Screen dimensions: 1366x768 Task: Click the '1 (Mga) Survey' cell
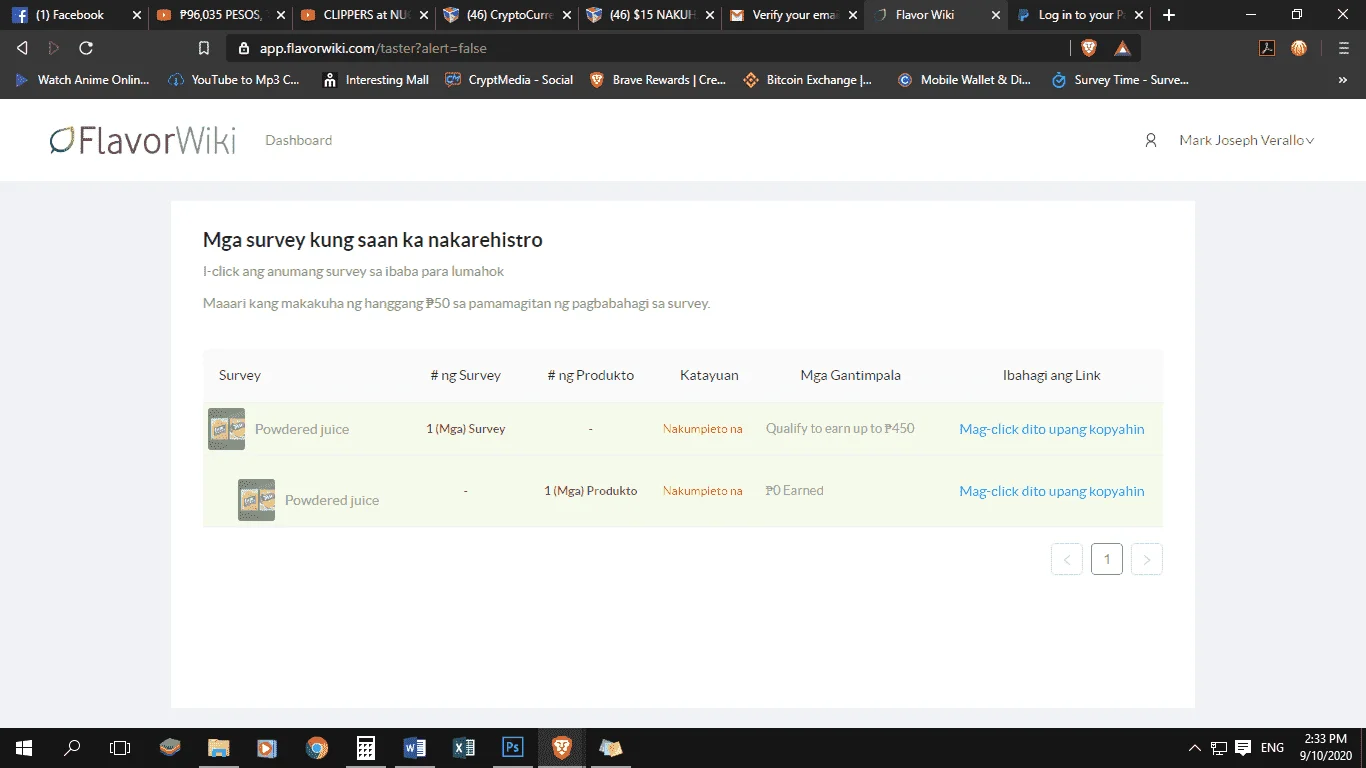click(x=466, y=429)
